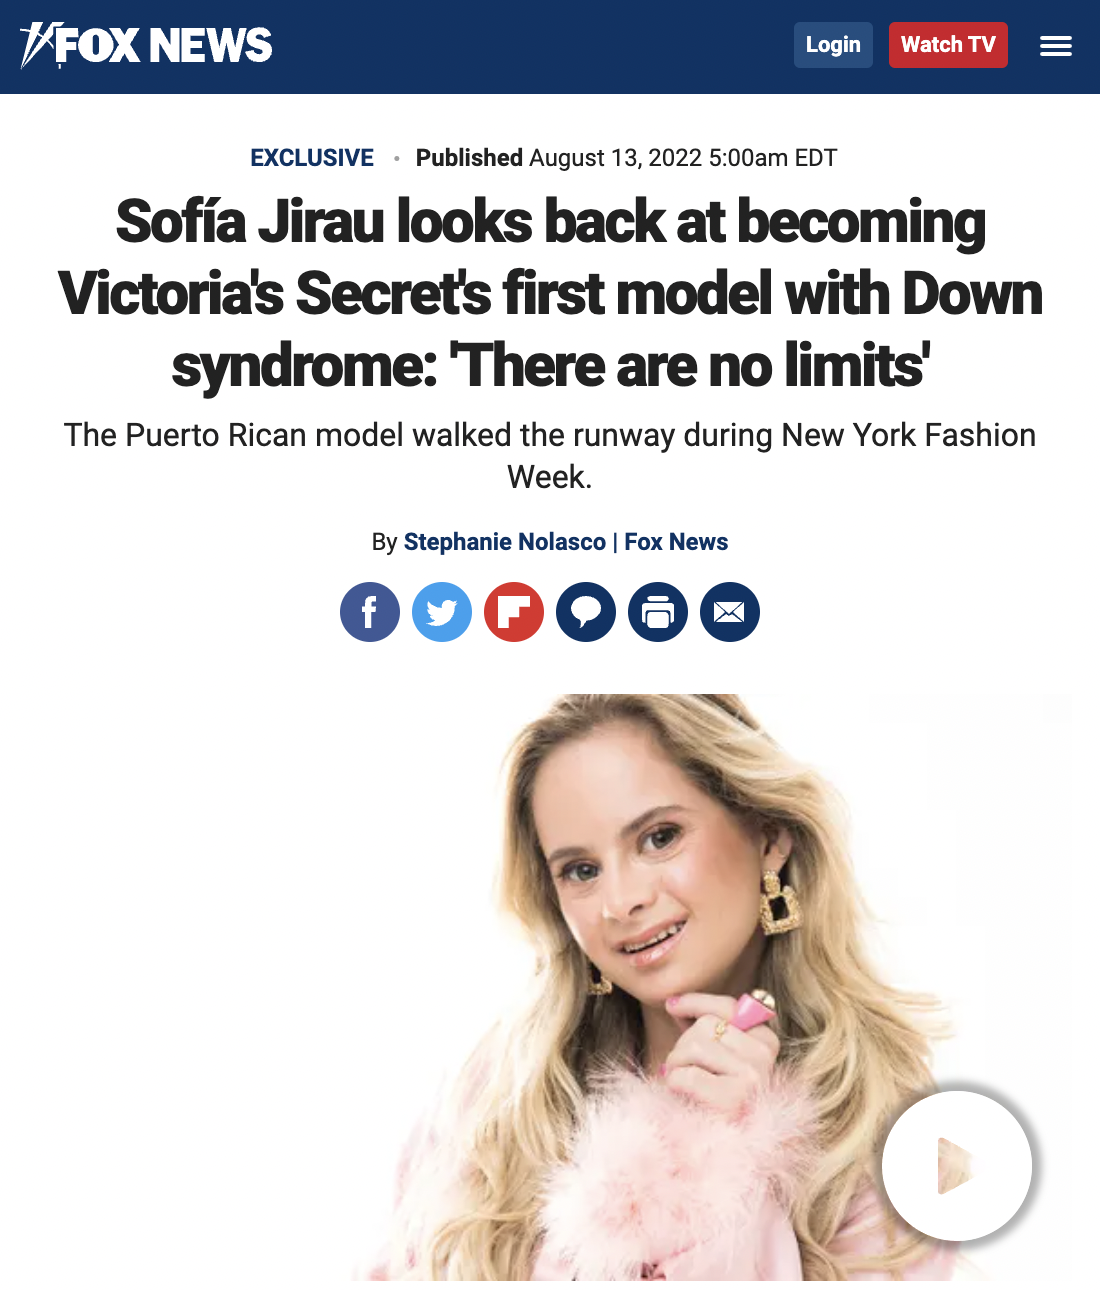1100x1290 pixels.
Task: Print the article using the printer icon
Action: click(658, 612)
